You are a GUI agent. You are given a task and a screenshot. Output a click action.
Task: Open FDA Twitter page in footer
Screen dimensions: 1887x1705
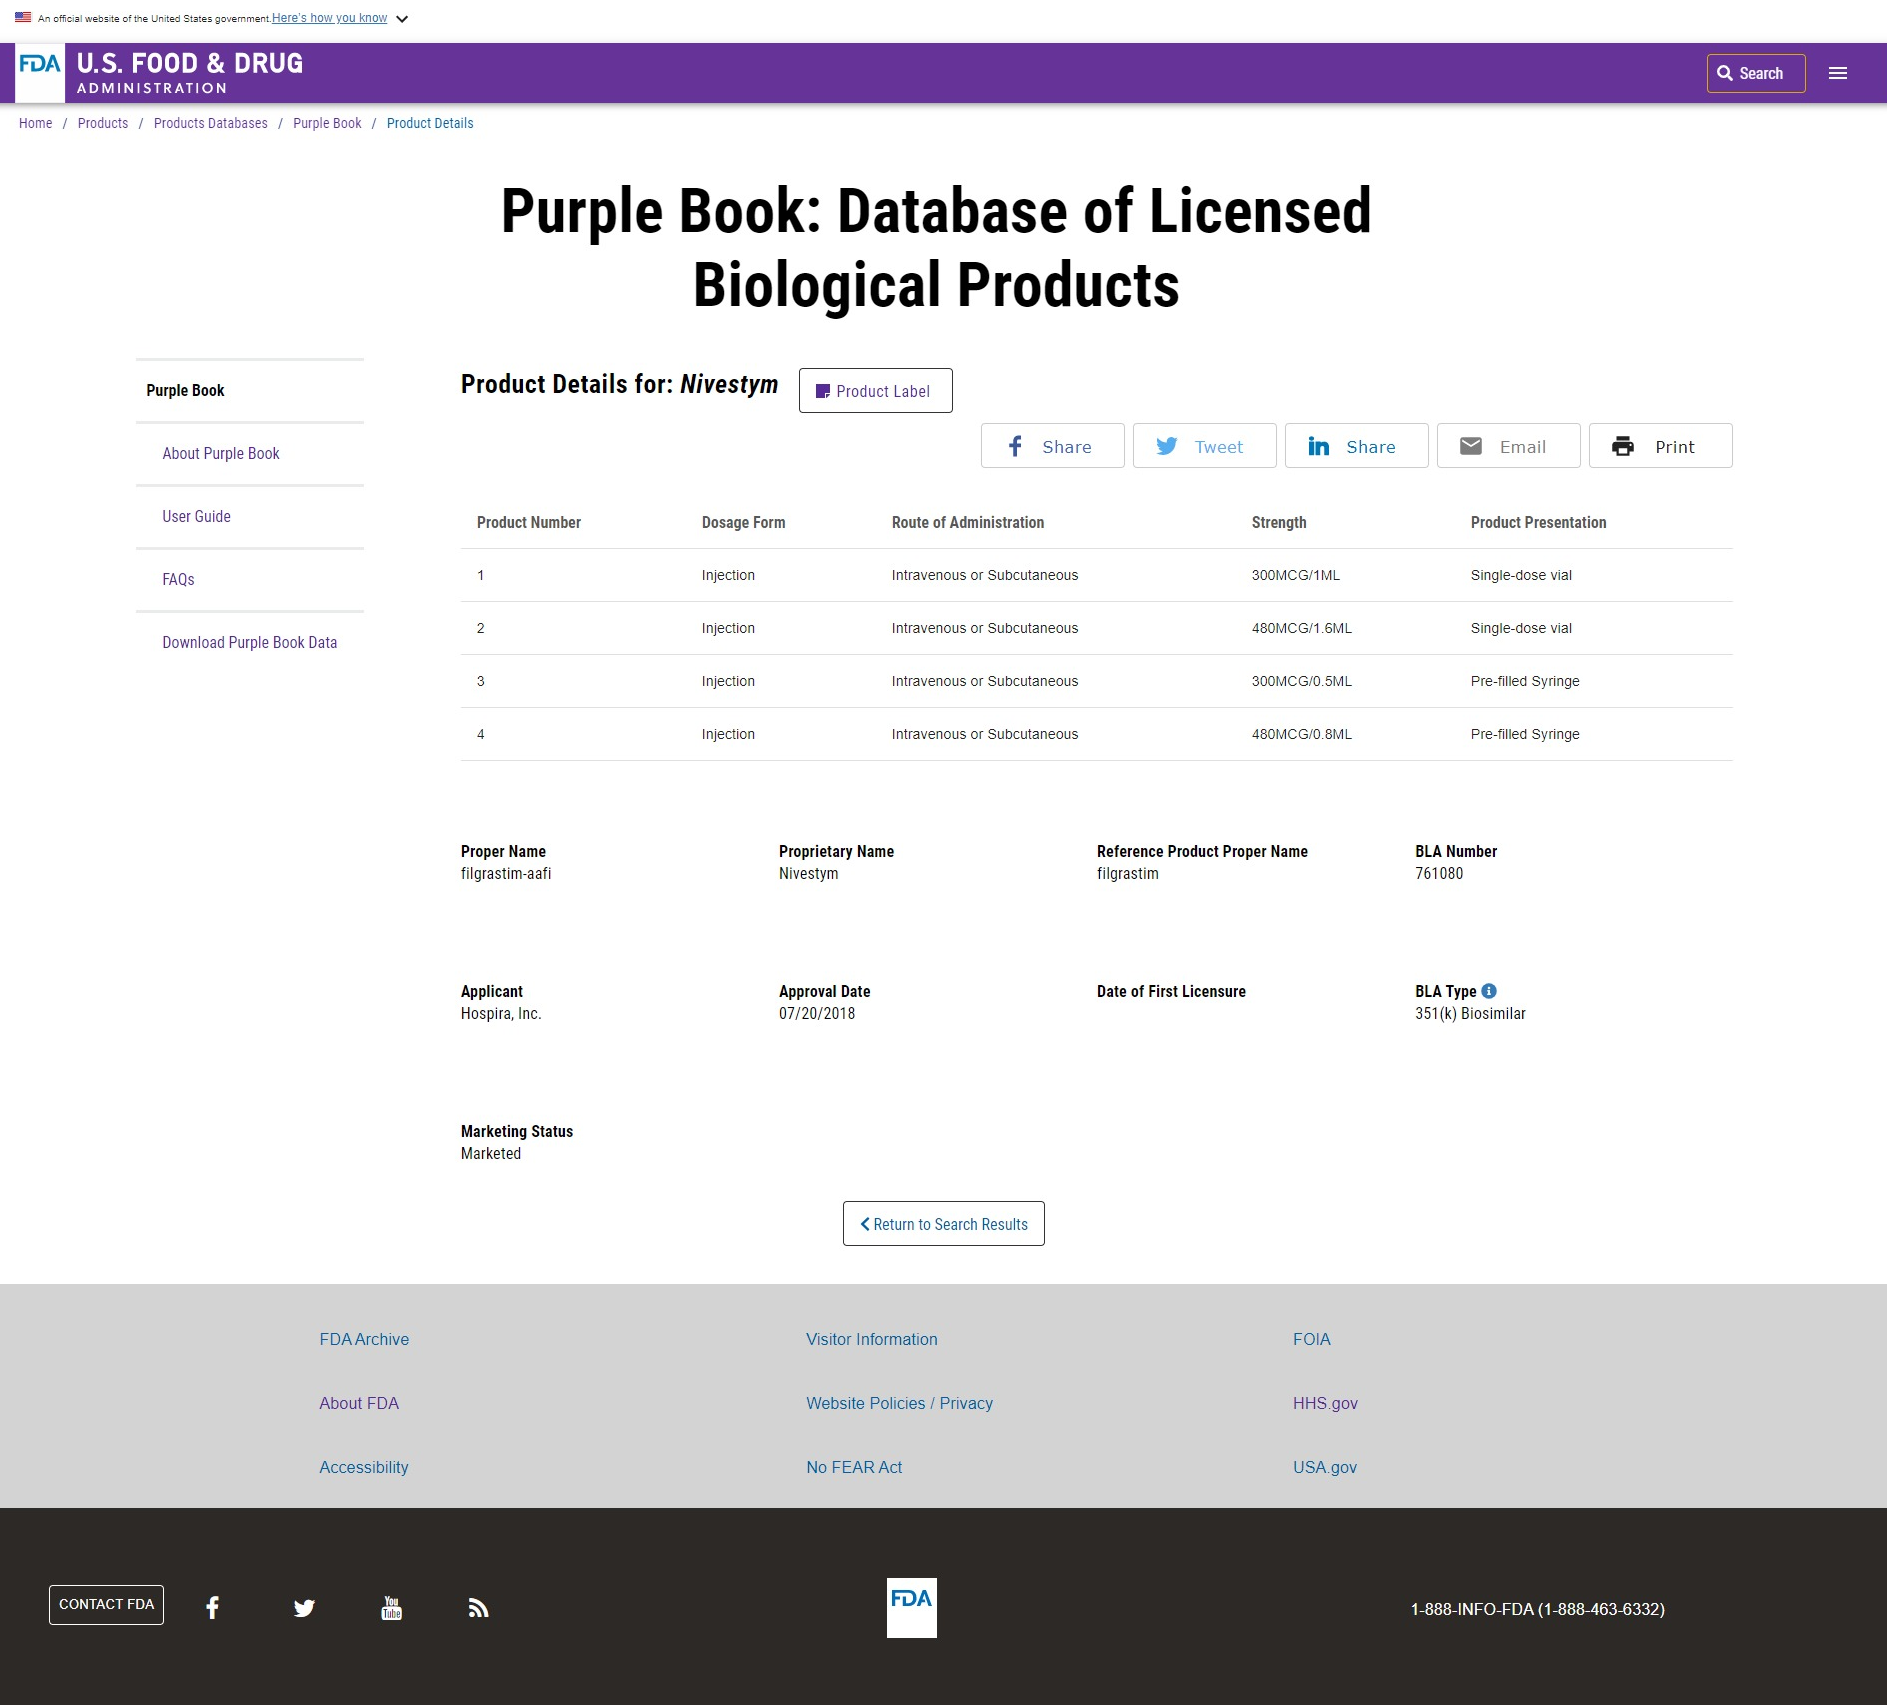coord(304,1608)
